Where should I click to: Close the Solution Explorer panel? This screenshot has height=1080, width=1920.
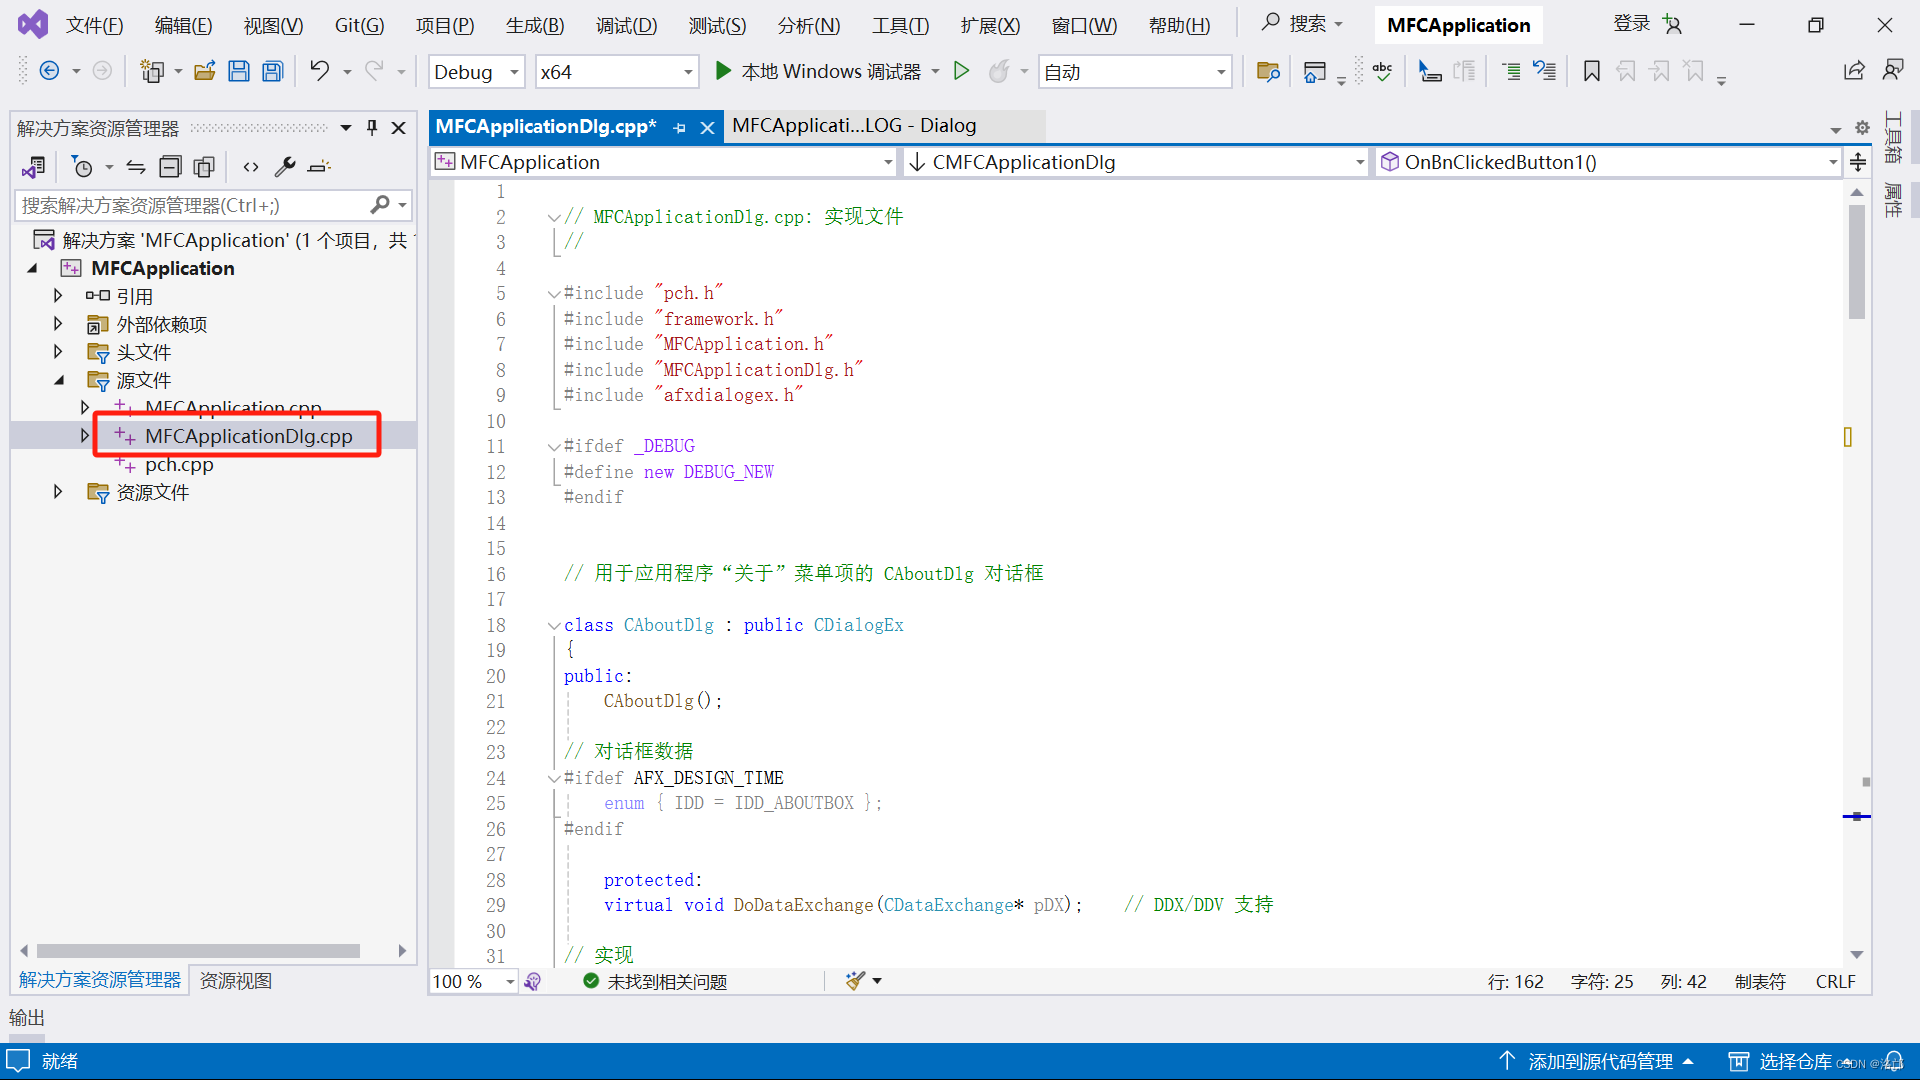tap(398, 128)
